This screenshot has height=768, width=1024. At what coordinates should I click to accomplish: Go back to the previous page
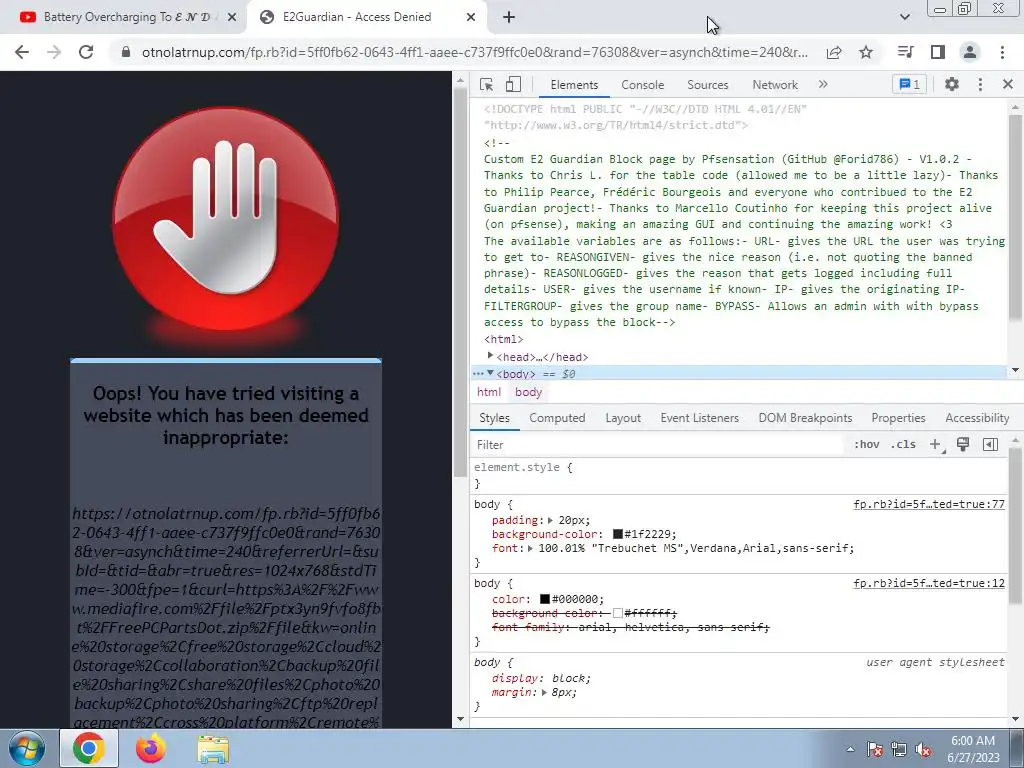[22, 52]
